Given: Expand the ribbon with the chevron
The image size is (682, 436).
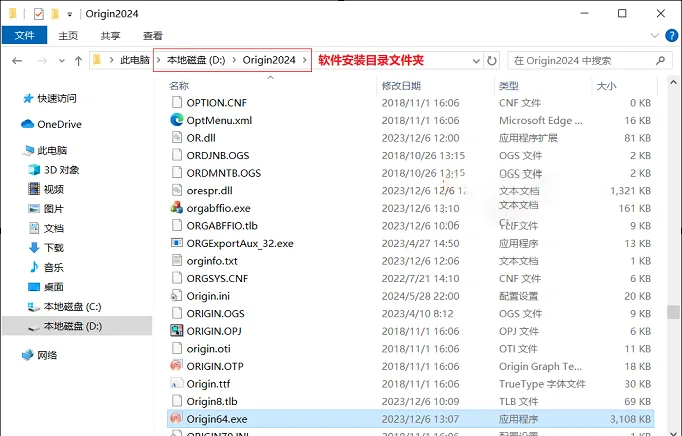Looking at the screenshot, I should (655, 35).
